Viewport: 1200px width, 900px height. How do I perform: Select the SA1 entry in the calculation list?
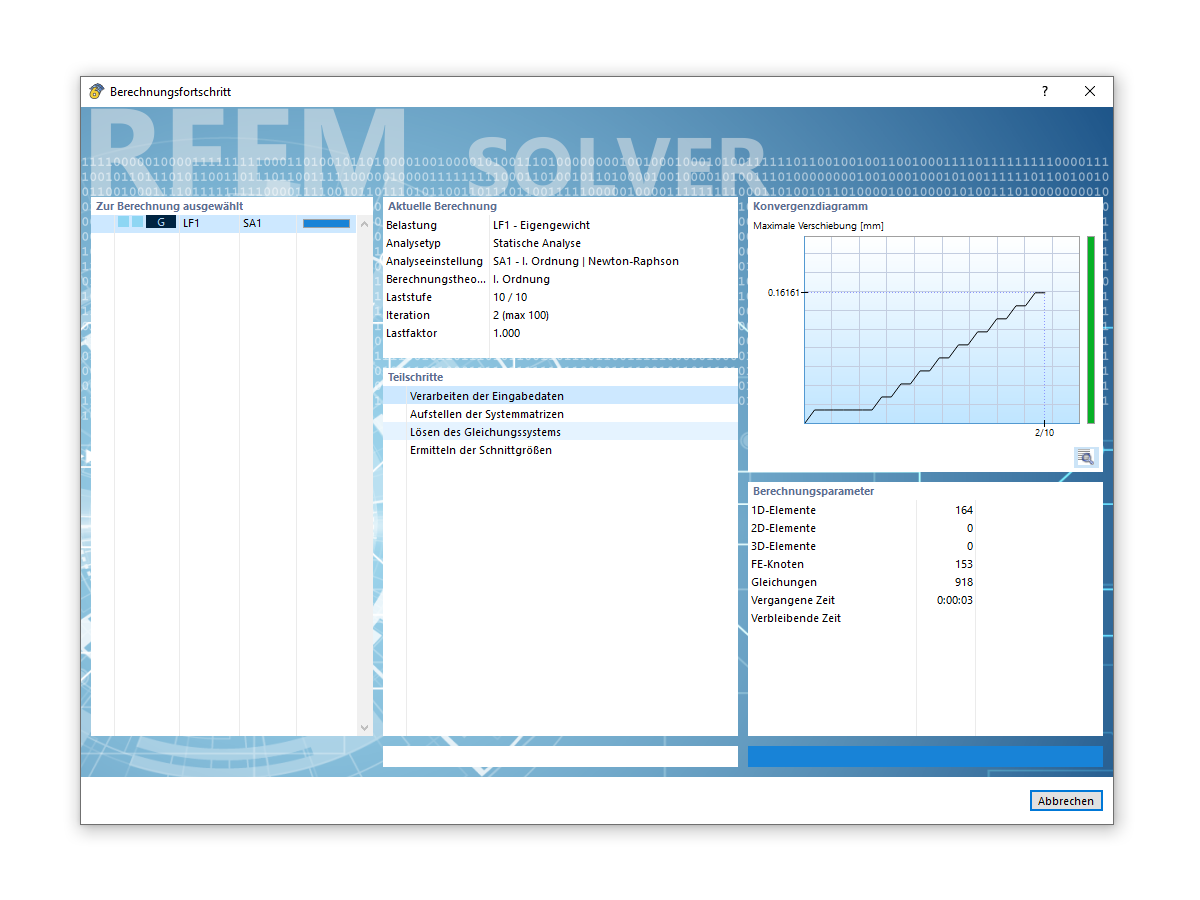point(251,223)
